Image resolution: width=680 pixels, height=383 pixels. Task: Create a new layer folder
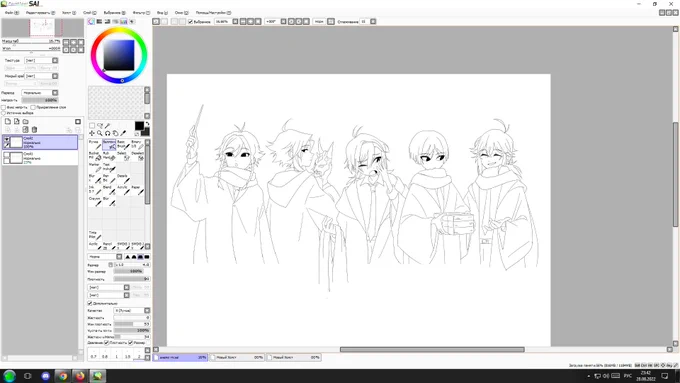pos(26,121)
